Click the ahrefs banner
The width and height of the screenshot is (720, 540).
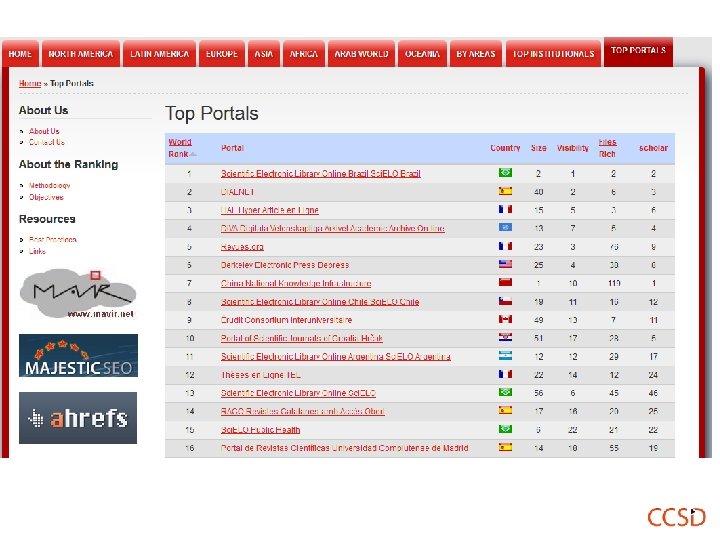click(78, 418)
